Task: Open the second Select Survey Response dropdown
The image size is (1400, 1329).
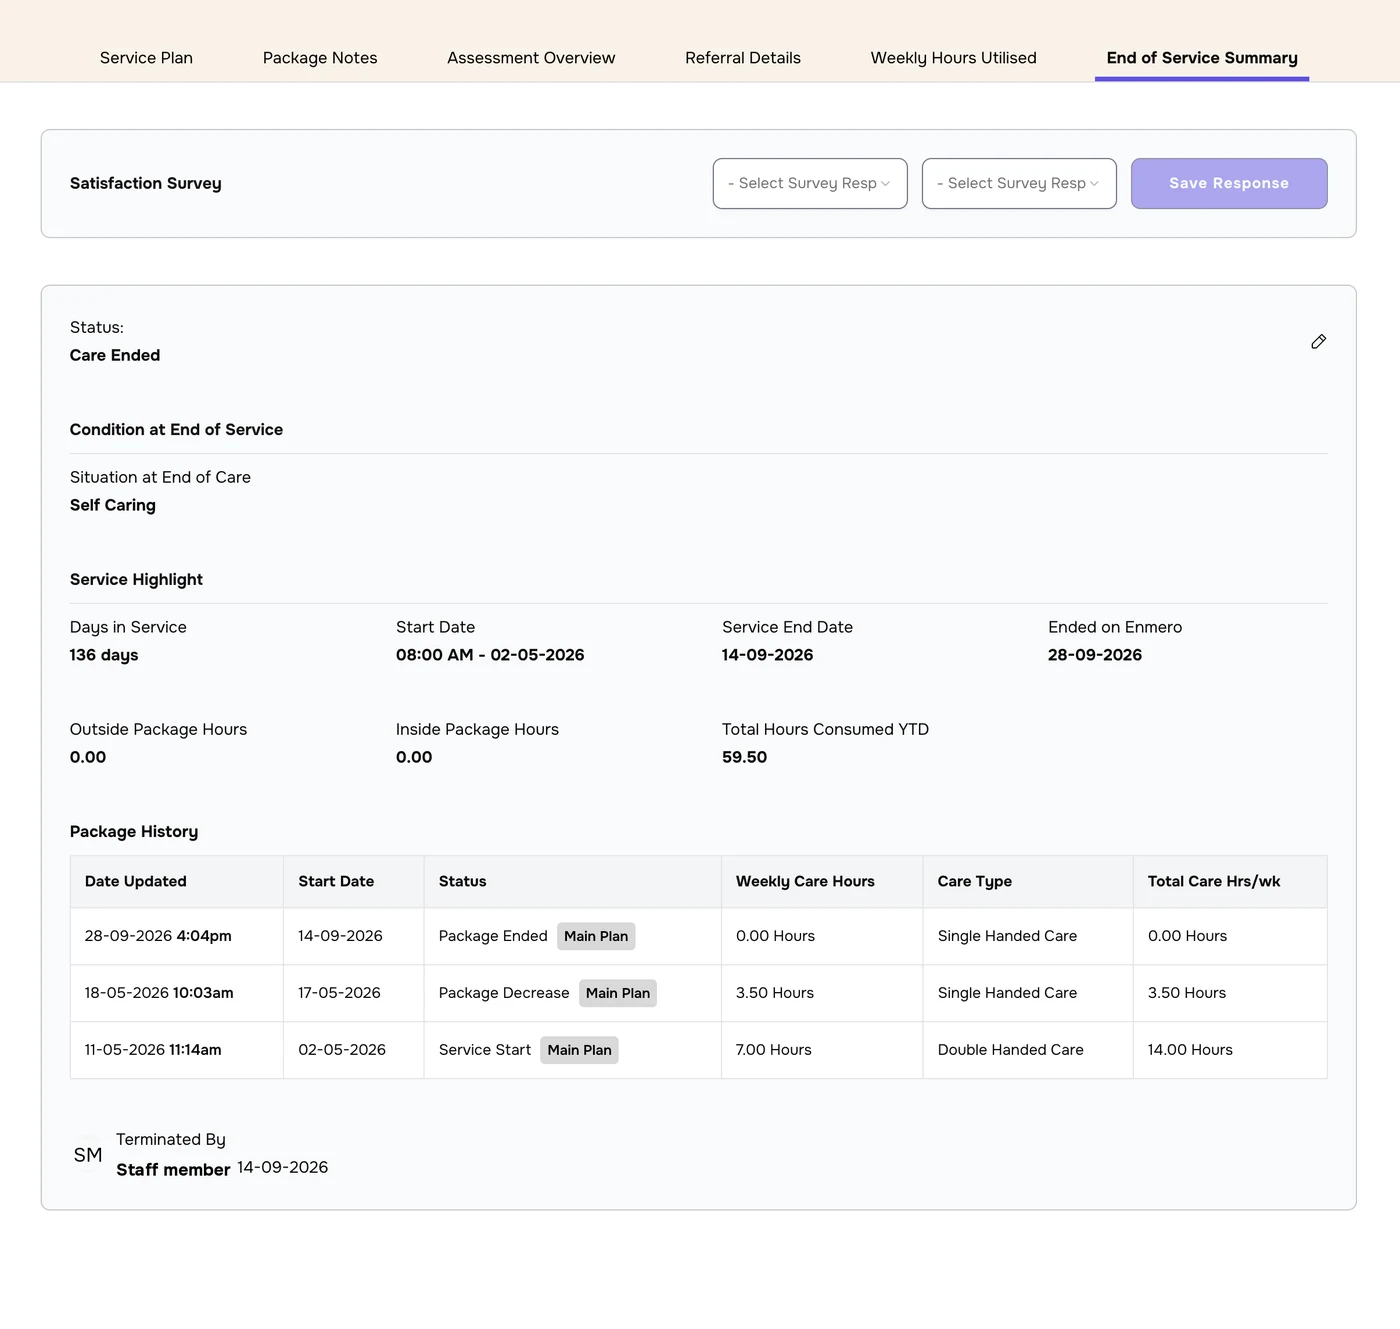Action: tap(1019, 184)
